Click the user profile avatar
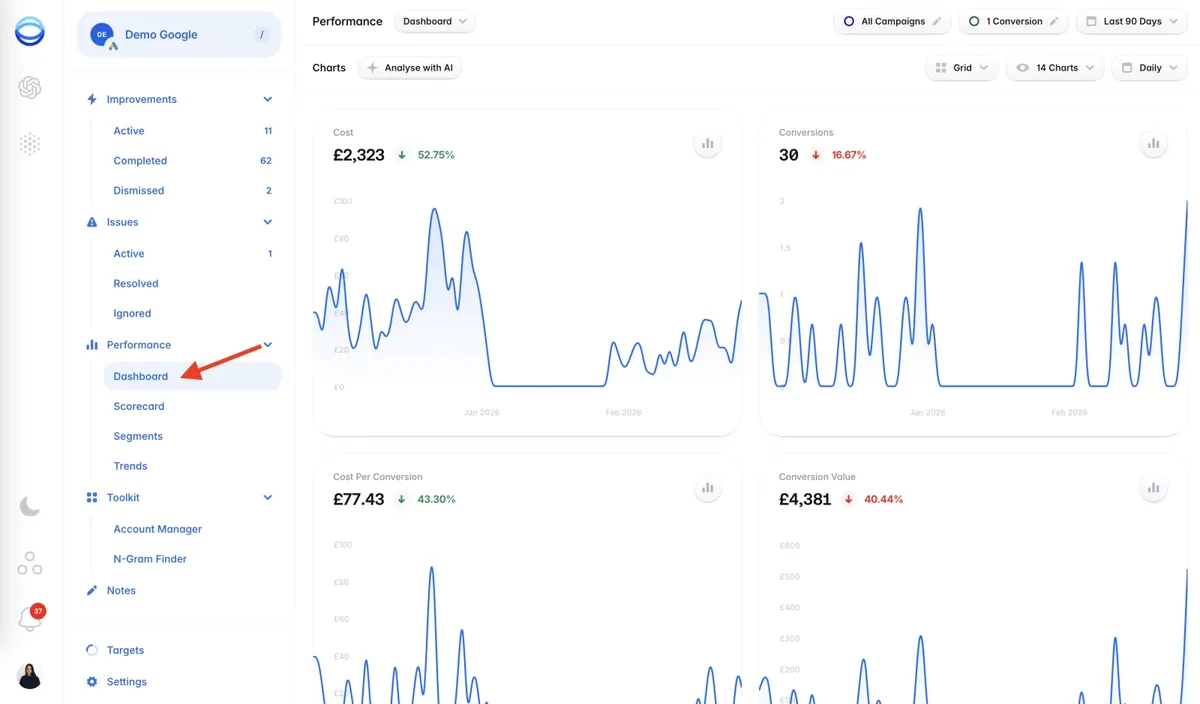Image resolution: width=1200 pixels, height=704 pixels. 30,676
